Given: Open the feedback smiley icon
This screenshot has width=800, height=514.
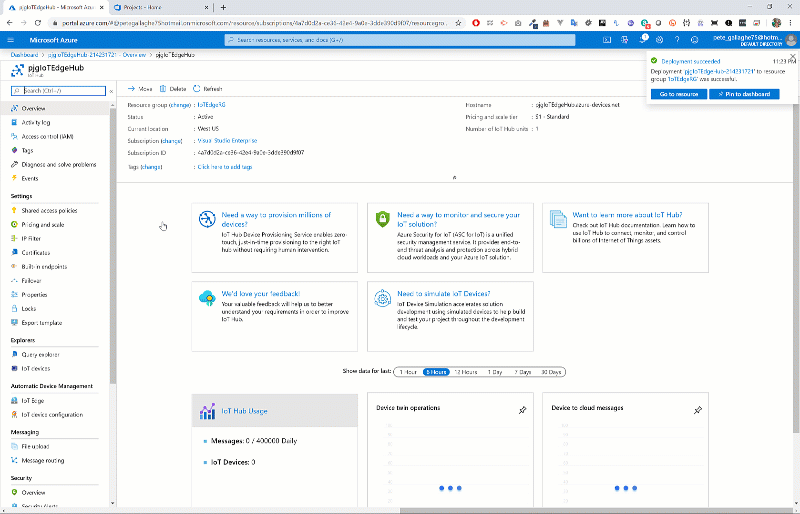Looking at the screenshot, I should pyautogui.click(x=694, y=40).
